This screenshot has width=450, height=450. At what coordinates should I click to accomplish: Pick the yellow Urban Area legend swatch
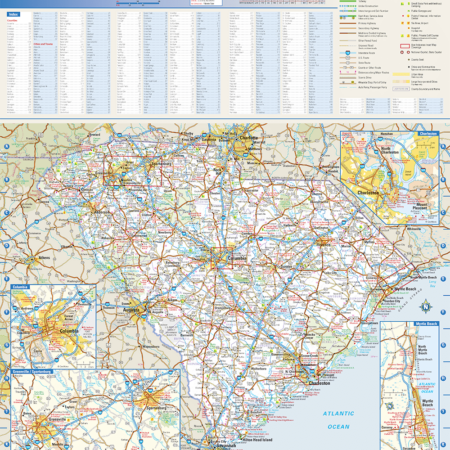pos(401,75)
